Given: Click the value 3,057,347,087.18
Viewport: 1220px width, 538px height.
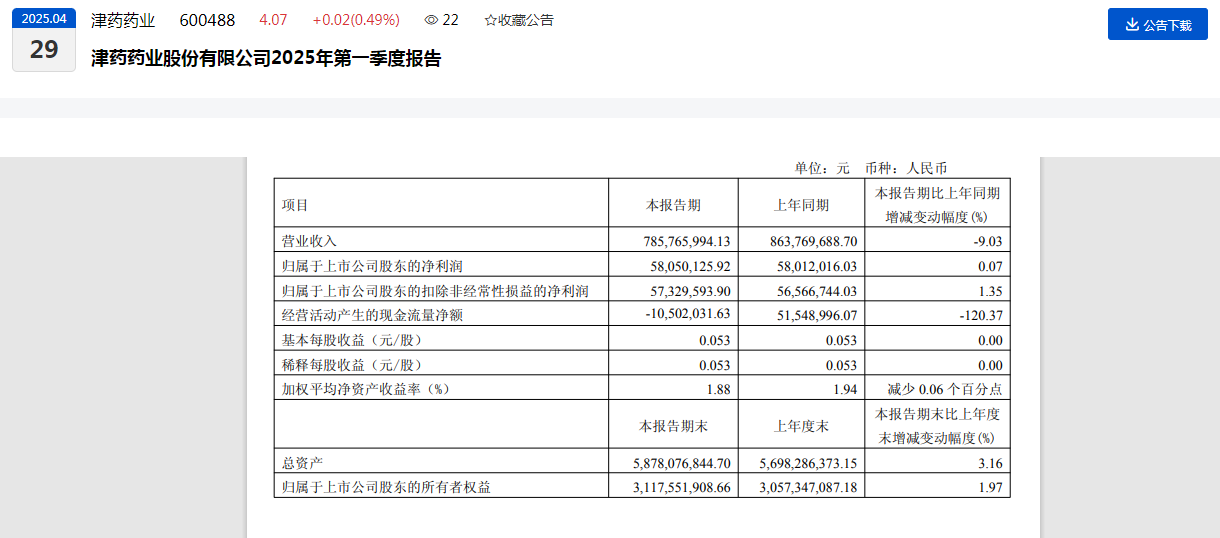Looking at the screenshot, I should tap(810, 487).
